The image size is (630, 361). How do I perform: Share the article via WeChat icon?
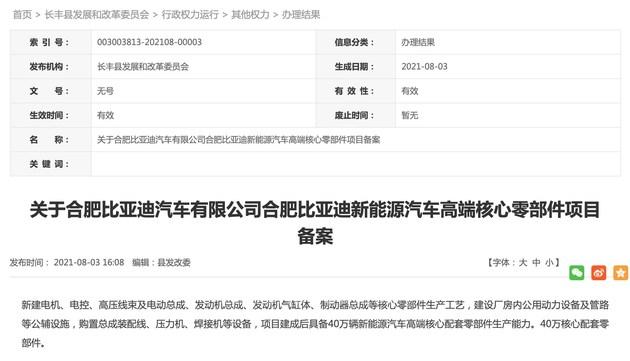click(x=577, y=273)
